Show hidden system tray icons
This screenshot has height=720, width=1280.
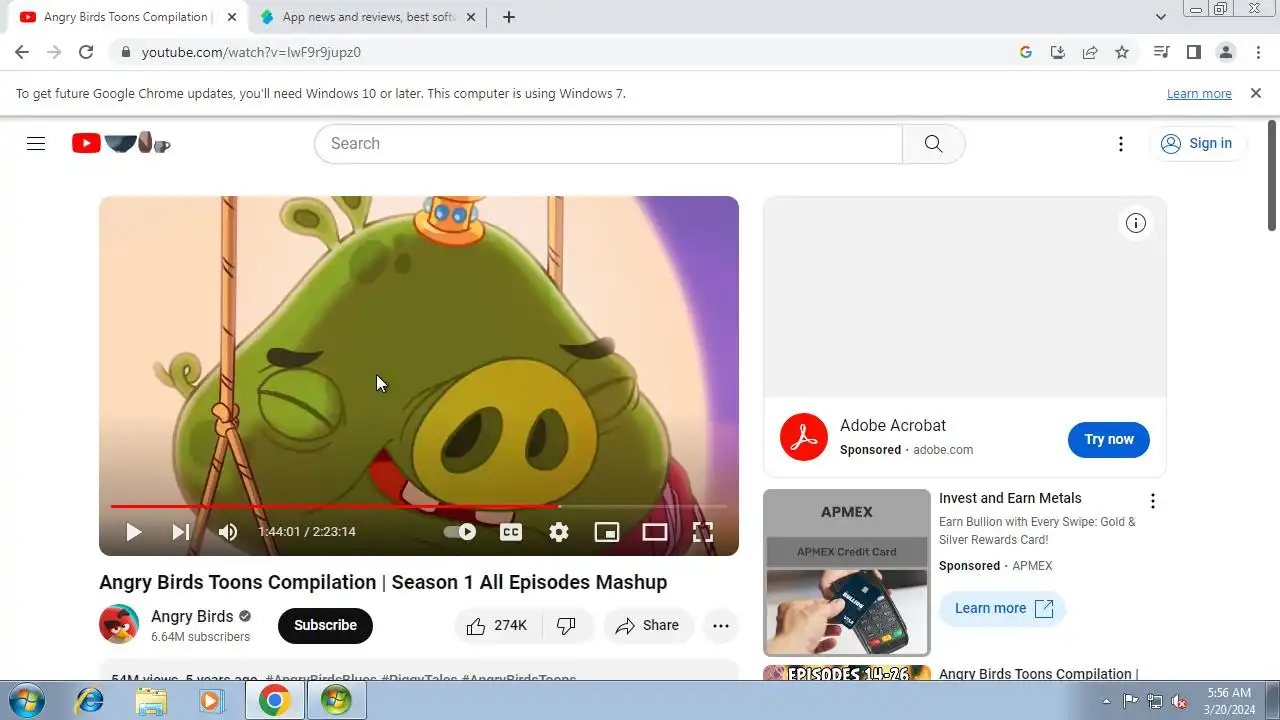click(x=1106, y=701)
